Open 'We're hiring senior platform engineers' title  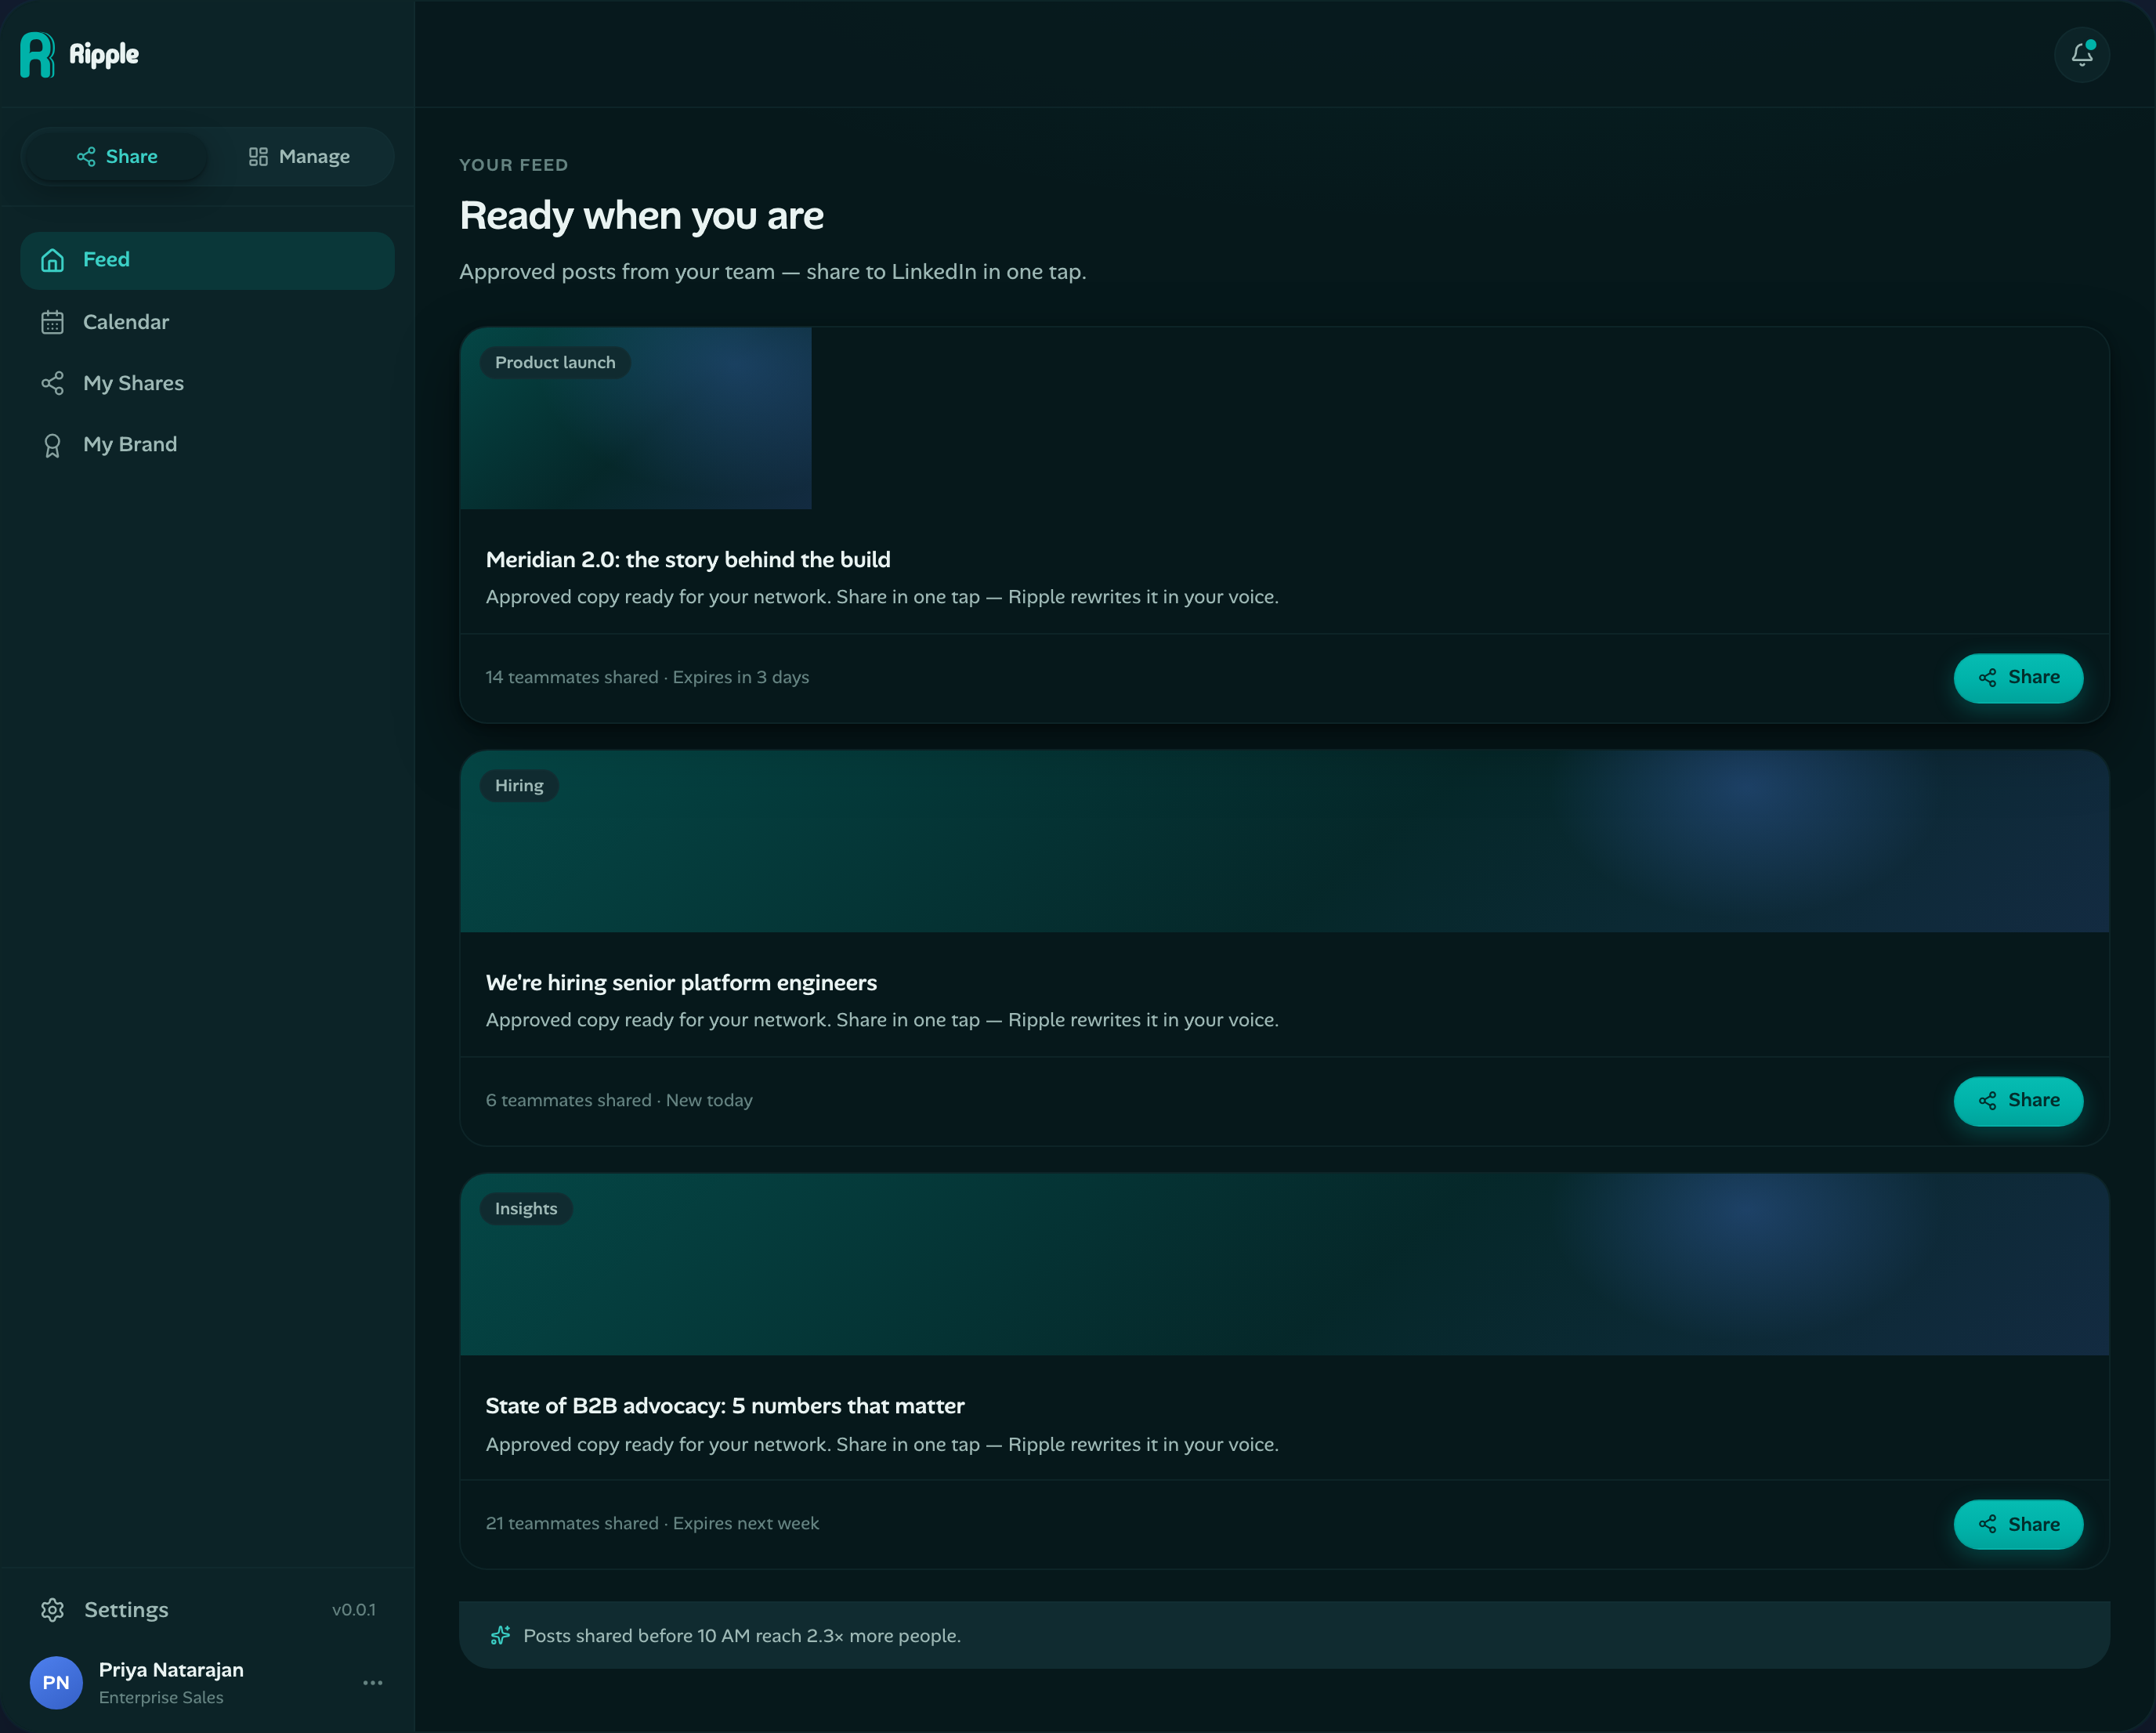(x=681, y=983)
